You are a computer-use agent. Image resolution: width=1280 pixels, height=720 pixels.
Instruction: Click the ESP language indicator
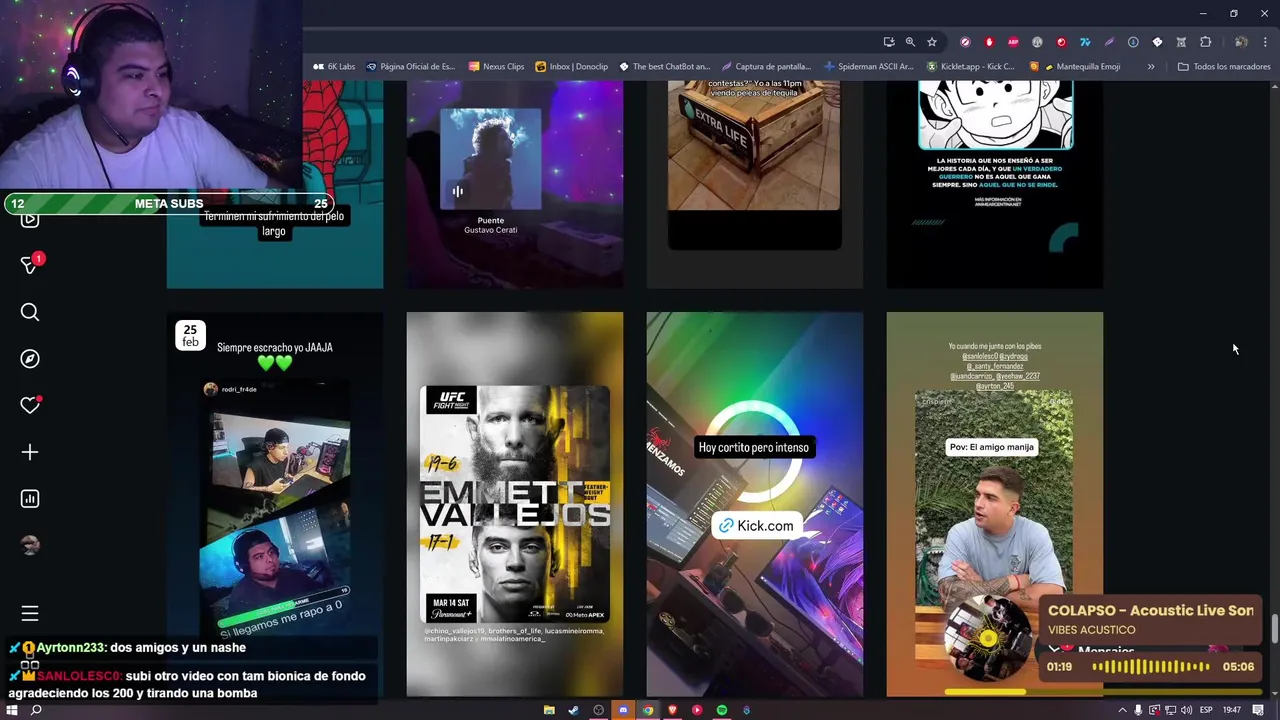point(1206,710)
